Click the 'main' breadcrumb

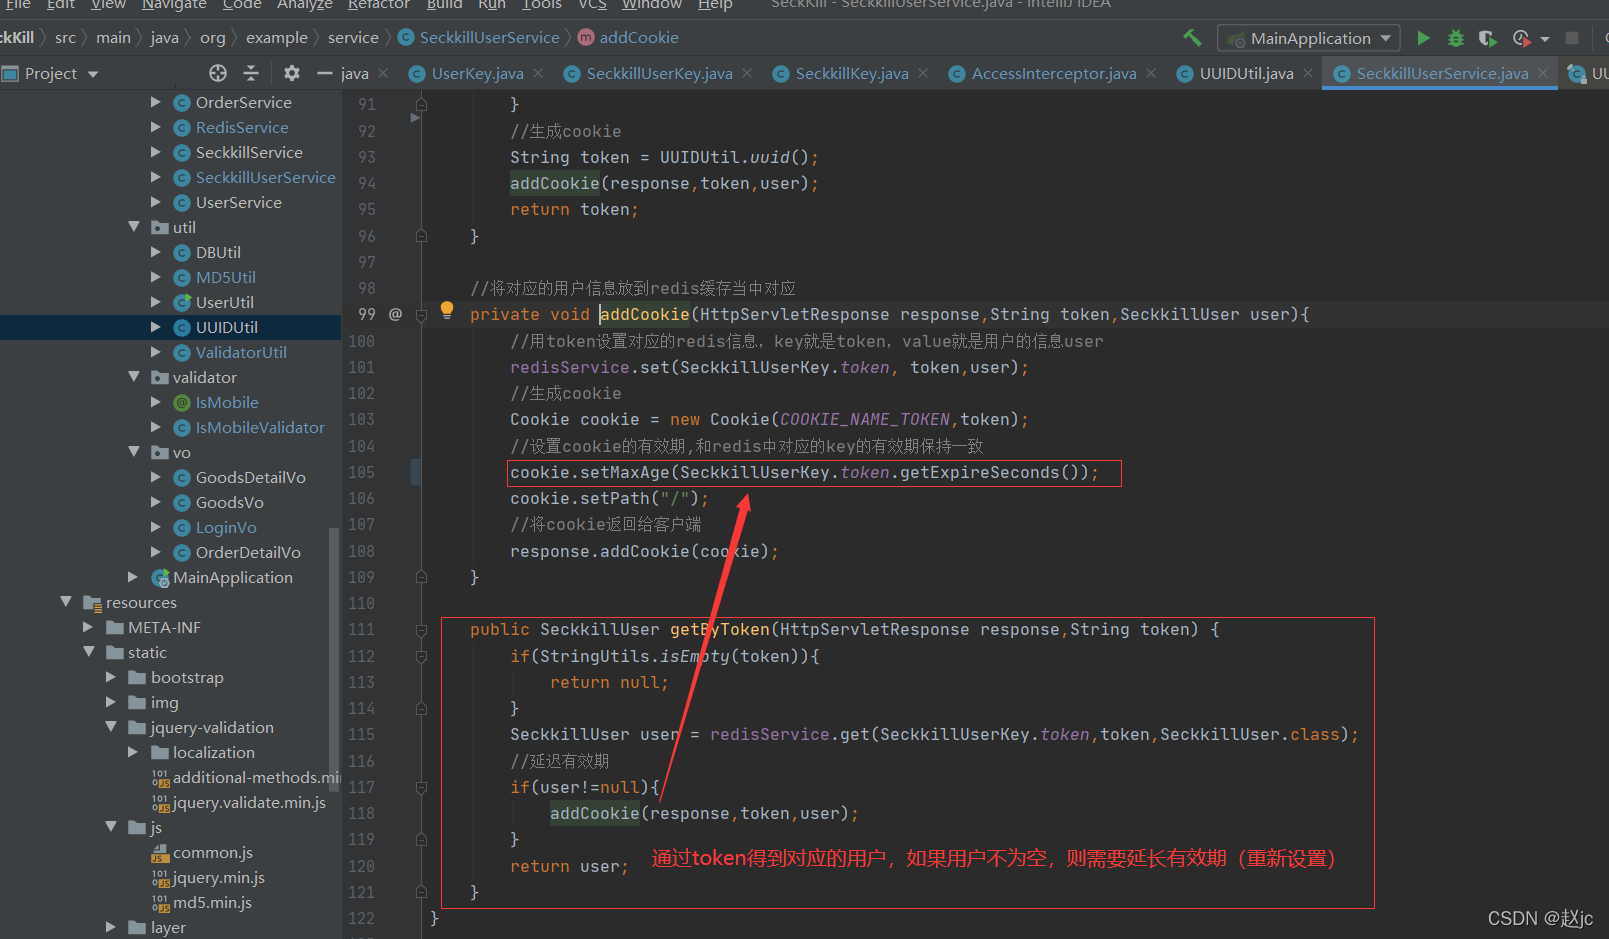(x=114, y=37)
